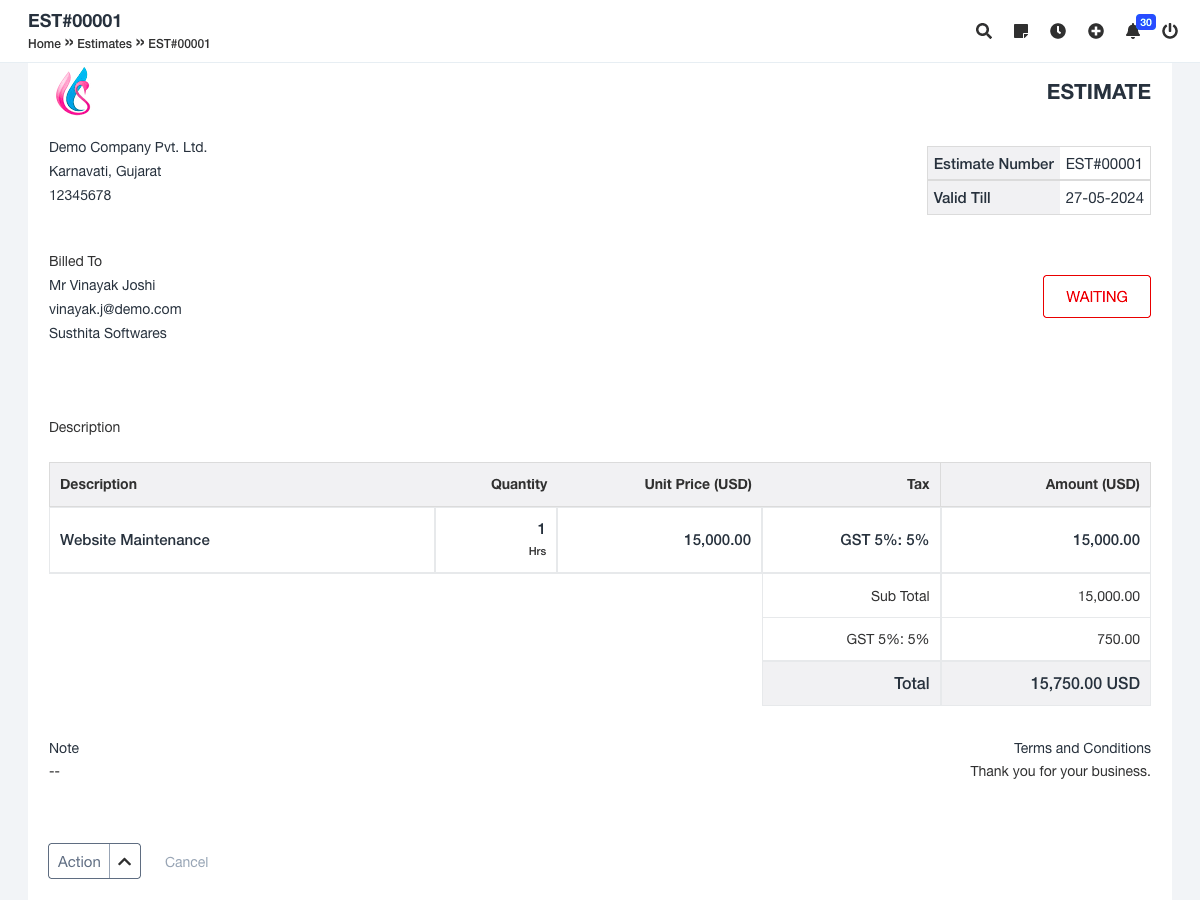Click the clock timer icon

coord(1058,31)
